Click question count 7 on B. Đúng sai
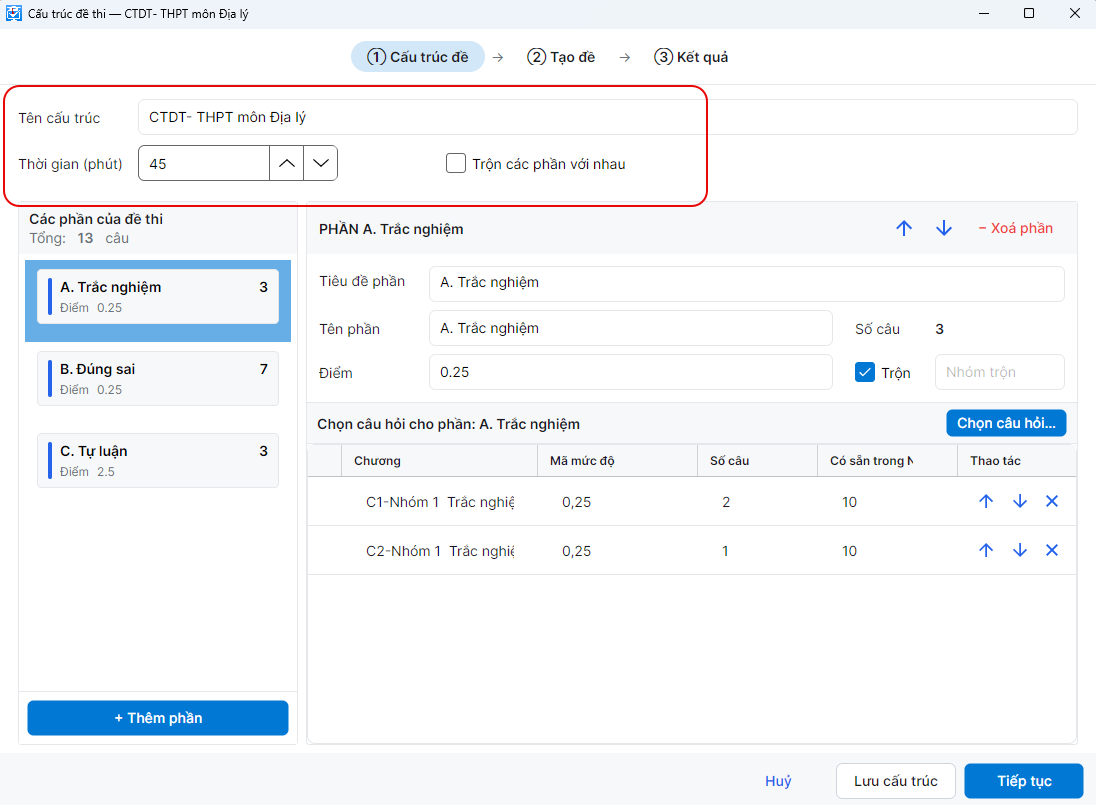 pos(264,369)
